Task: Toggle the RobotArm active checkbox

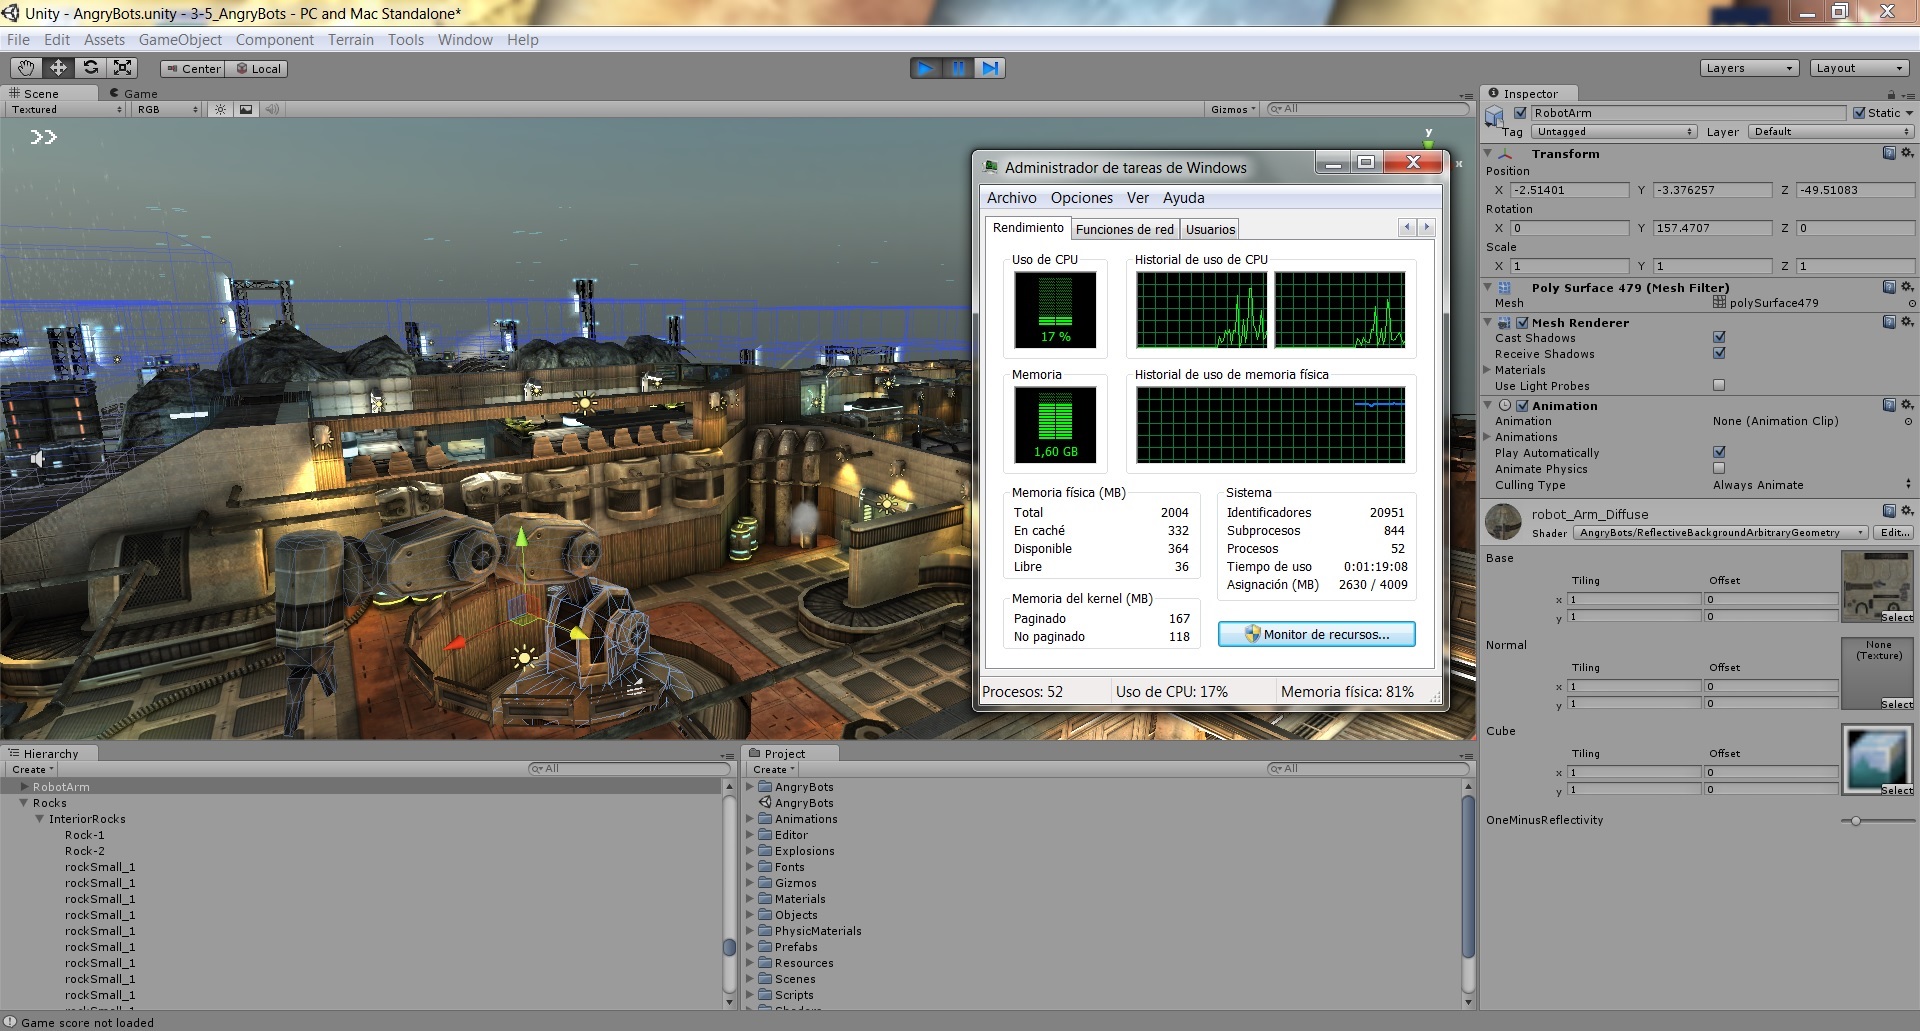Action: pos(1520,113)
